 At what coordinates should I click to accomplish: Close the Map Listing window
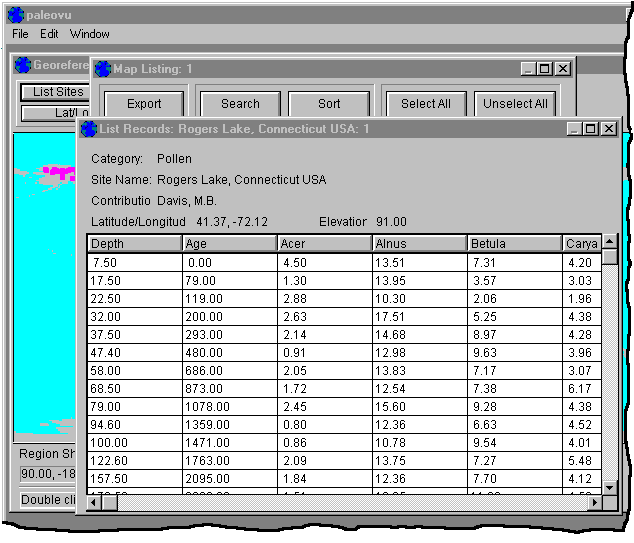coord(563,69)
